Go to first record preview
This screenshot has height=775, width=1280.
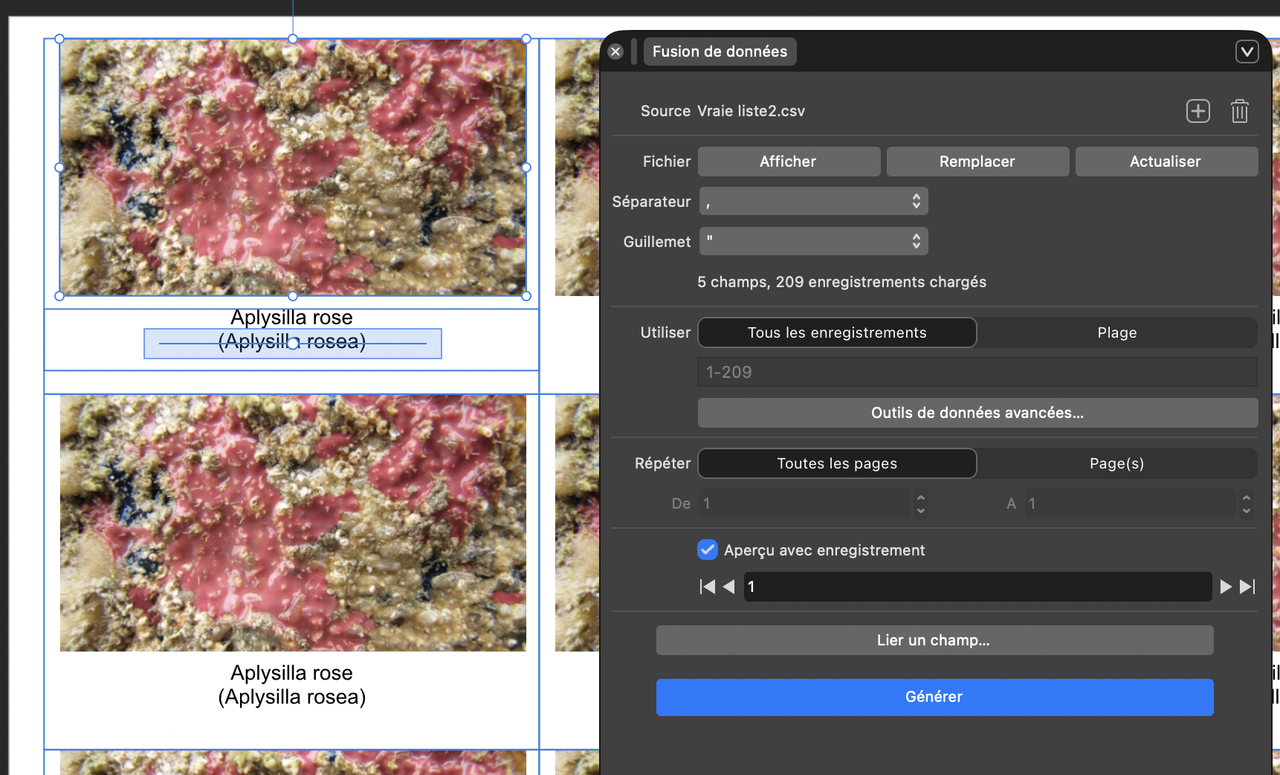pos(708,587)
